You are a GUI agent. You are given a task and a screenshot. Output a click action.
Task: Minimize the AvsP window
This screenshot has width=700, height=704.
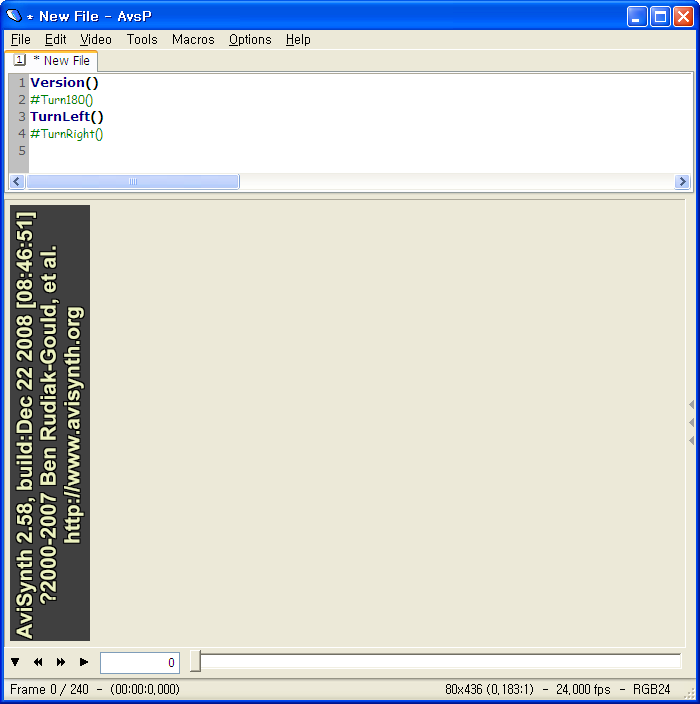[x=637, y=17]
